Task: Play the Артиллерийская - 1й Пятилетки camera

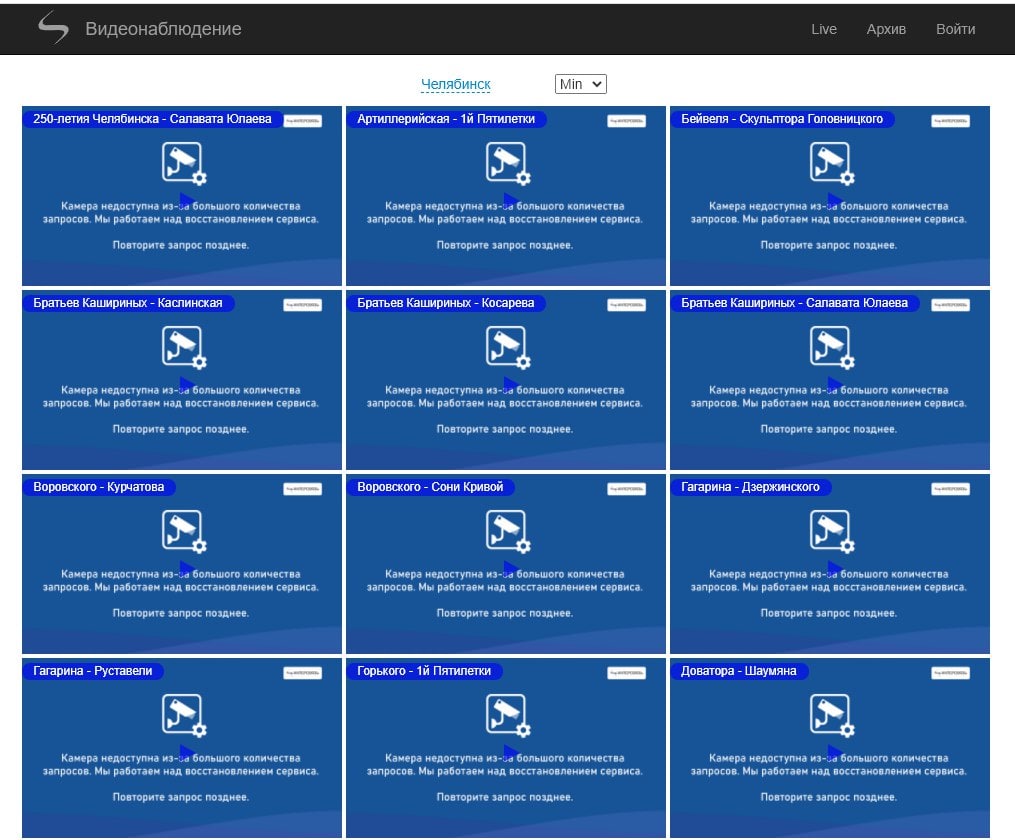Action: [x=511, y=200]
